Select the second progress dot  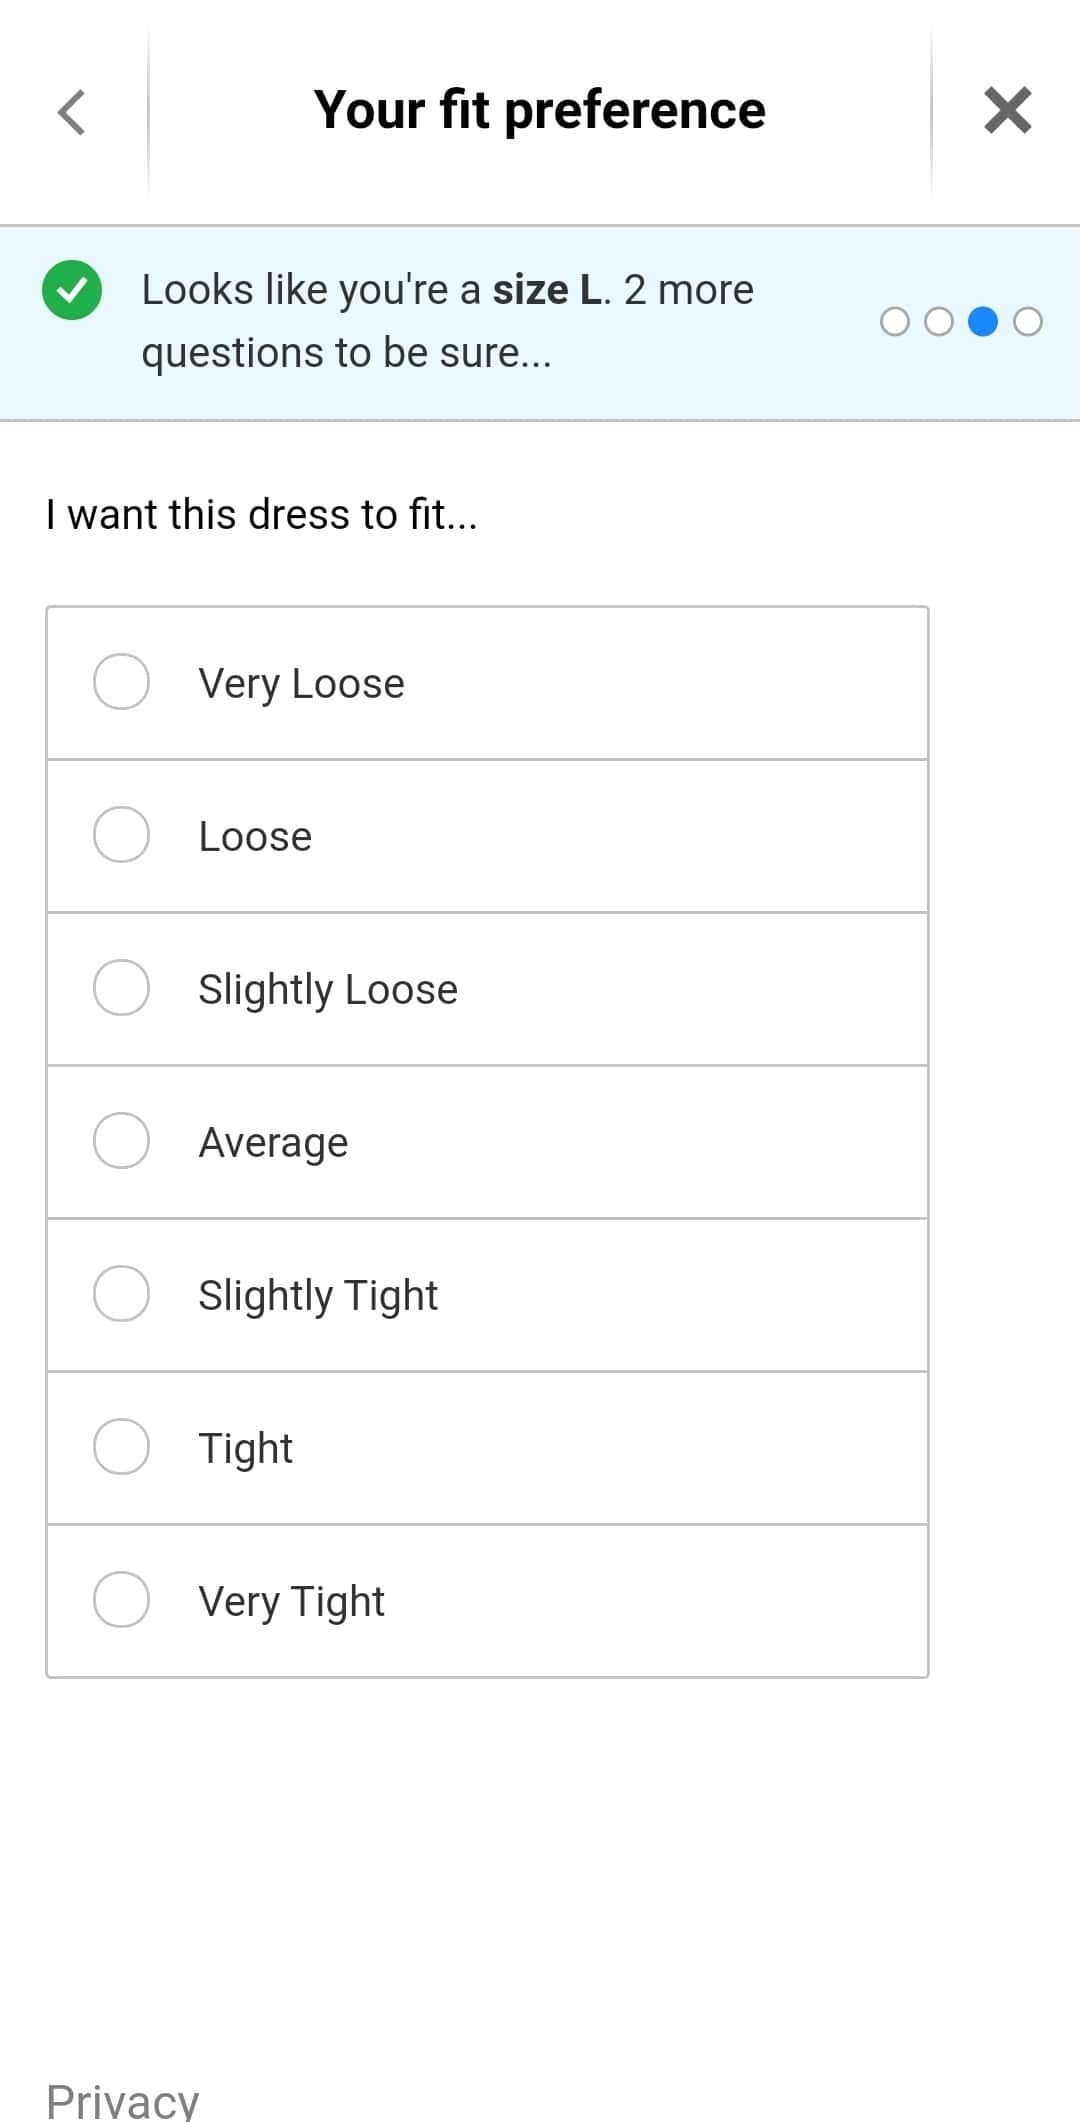point(939,322)
